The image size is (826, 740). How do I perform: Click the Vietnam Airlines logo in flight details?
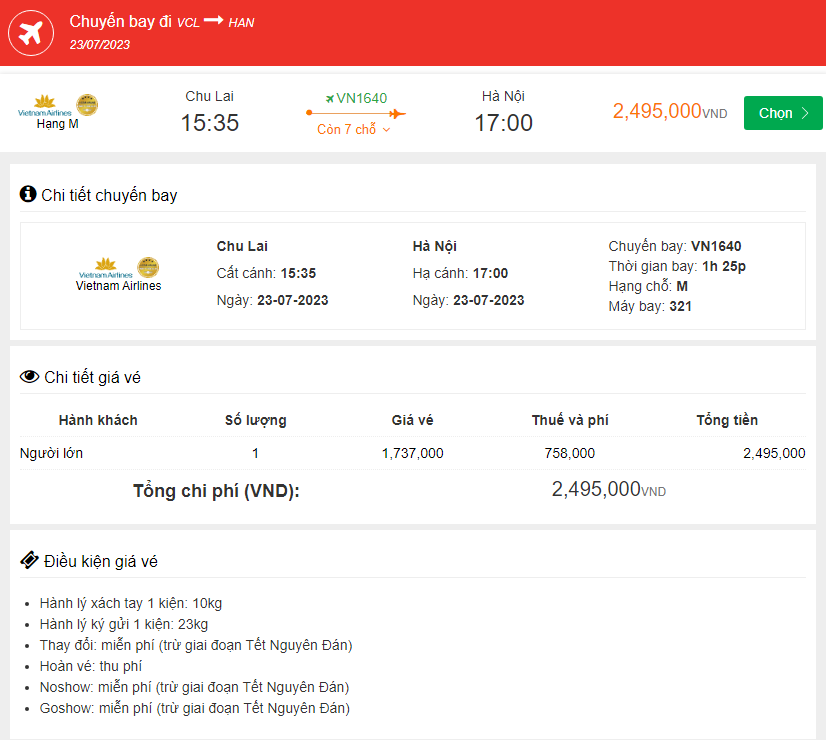click(105, 268)
